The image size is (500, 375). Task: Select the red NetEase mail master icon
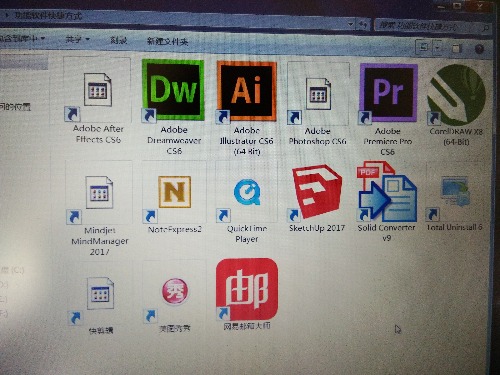(247, 289)
